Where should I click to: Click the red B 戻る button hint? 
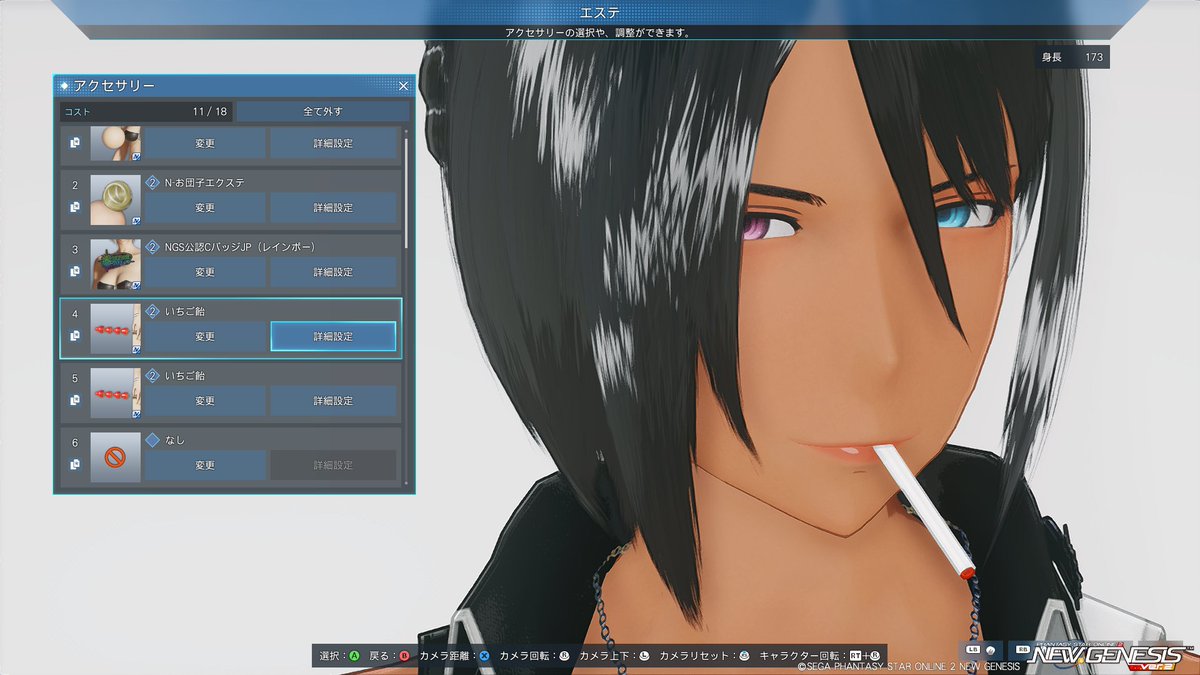click(404, 656)
